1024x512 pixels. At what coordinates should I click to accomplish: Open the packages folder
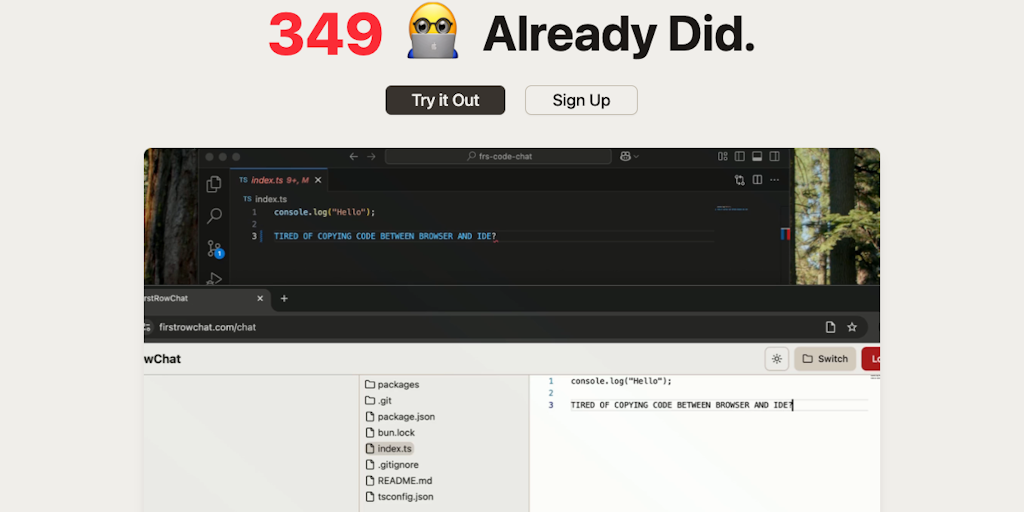[x=392, y=385]
